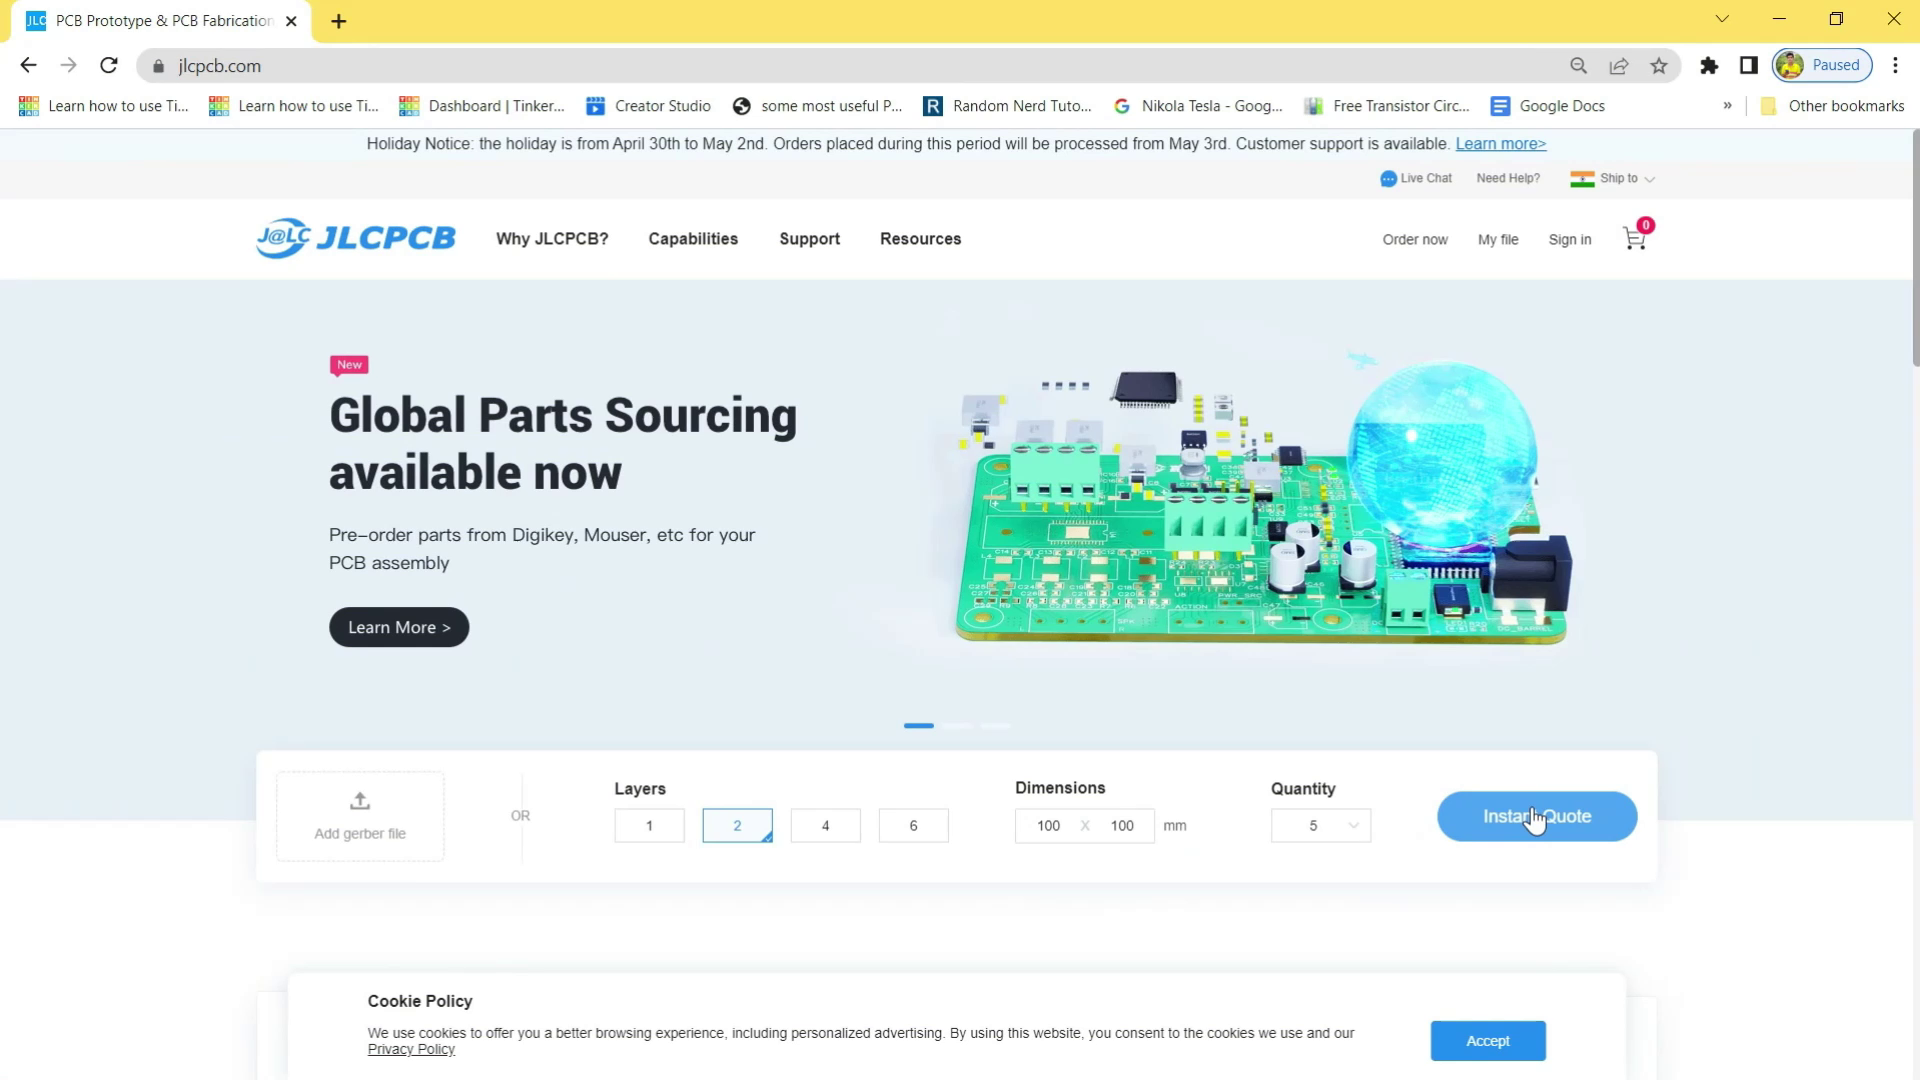Open the Why JLCPCB? menu

pyautogui.click(x=552, y=239)
